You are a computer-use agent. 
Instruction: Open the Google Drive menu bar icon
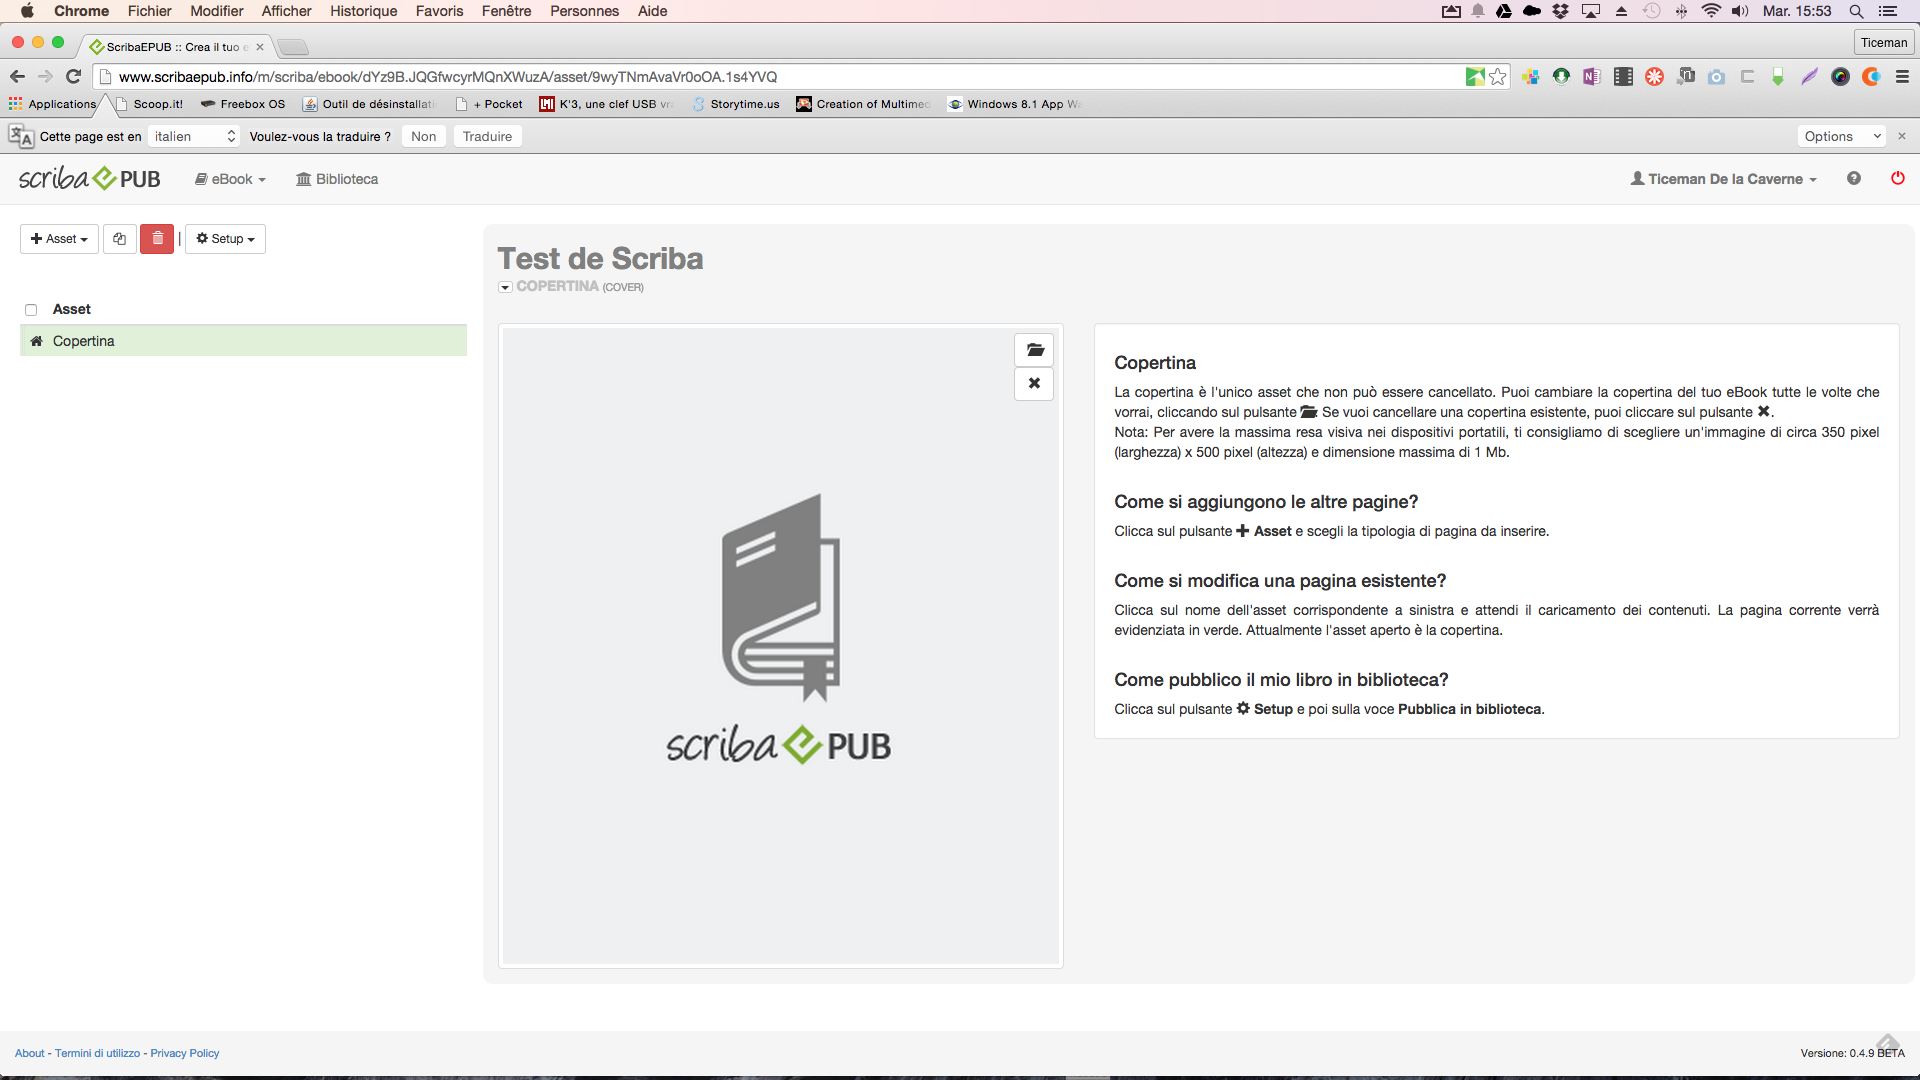[x=1504, y=11]
